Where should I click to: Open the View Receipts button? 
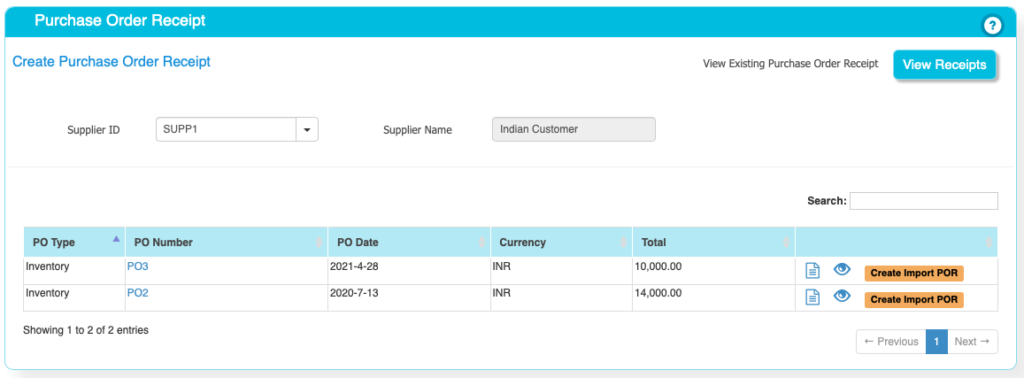click(x=944, y=65)
